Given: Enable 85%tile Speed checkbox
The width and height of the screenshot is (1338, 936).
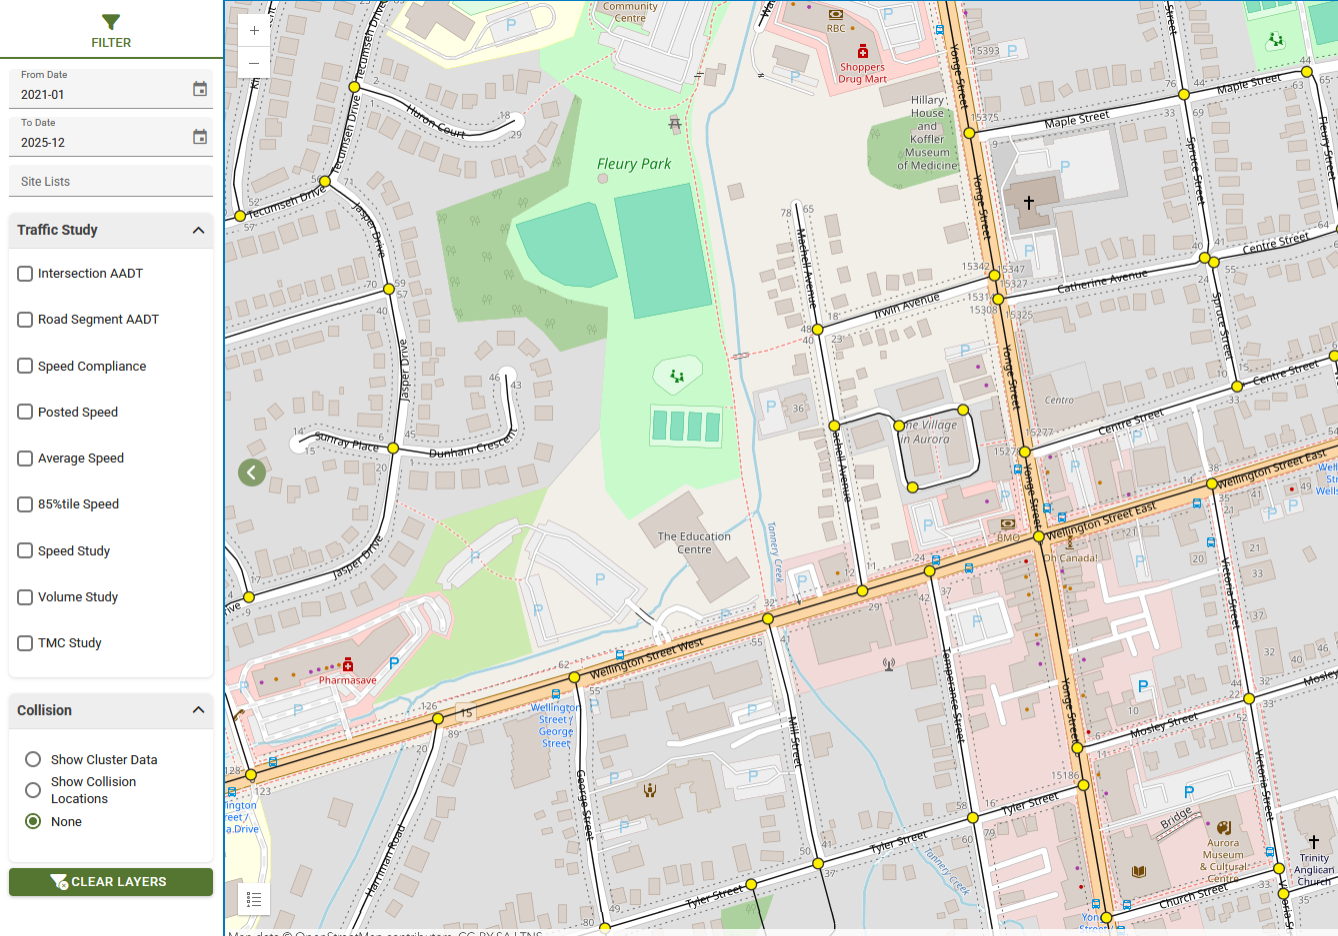Looking at the screenshot, I should 25,504.
